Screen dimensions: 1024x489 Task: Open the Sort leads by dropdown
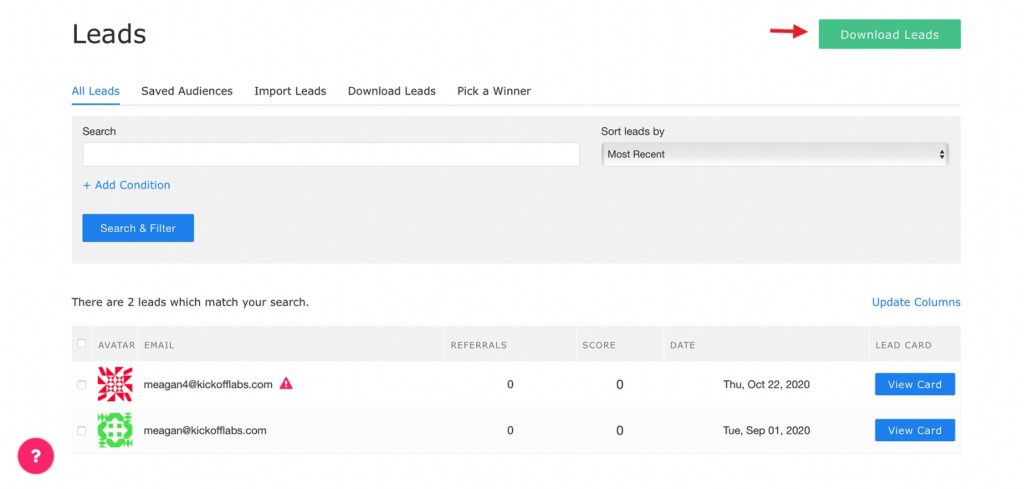pyautogui.click(x=775, y=154)
